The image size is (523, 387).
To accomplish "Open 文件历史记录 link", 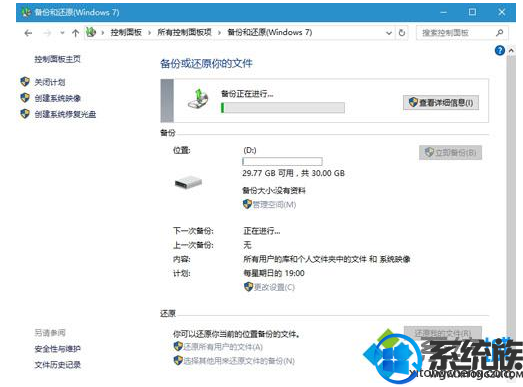I will pyautogui.click(x=57, y=365).
